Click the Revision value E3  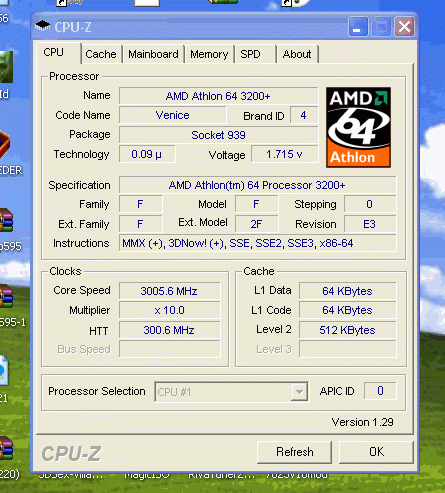[x=370, y=224]
